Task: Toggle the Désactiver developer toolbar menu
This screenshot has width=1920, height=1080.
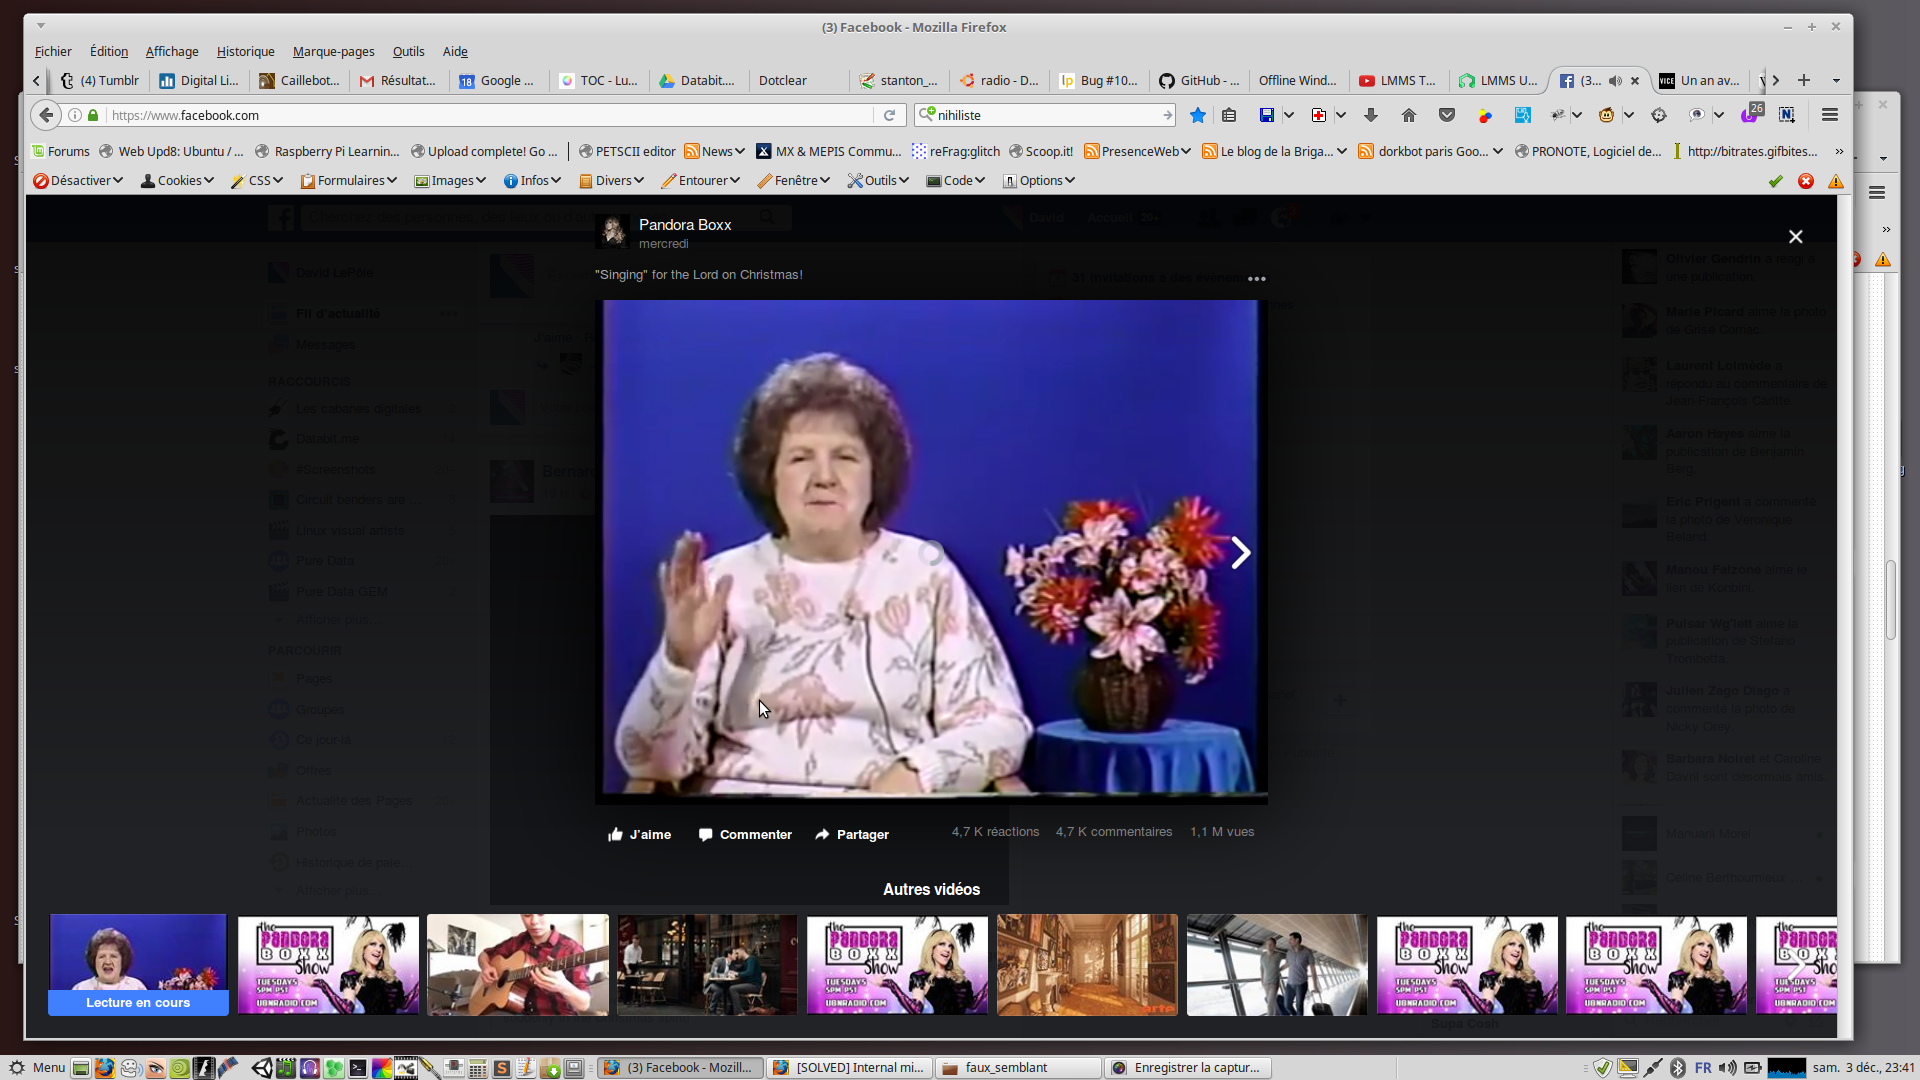Action: click(78, 181)
